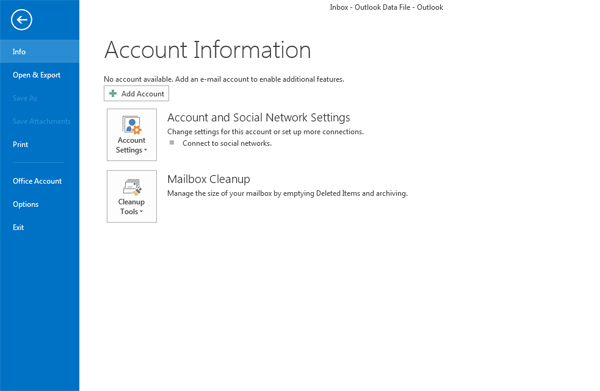Click the Cleanup Tools mailbox broom icon
The image size is (600, 391).
point(132,187)
